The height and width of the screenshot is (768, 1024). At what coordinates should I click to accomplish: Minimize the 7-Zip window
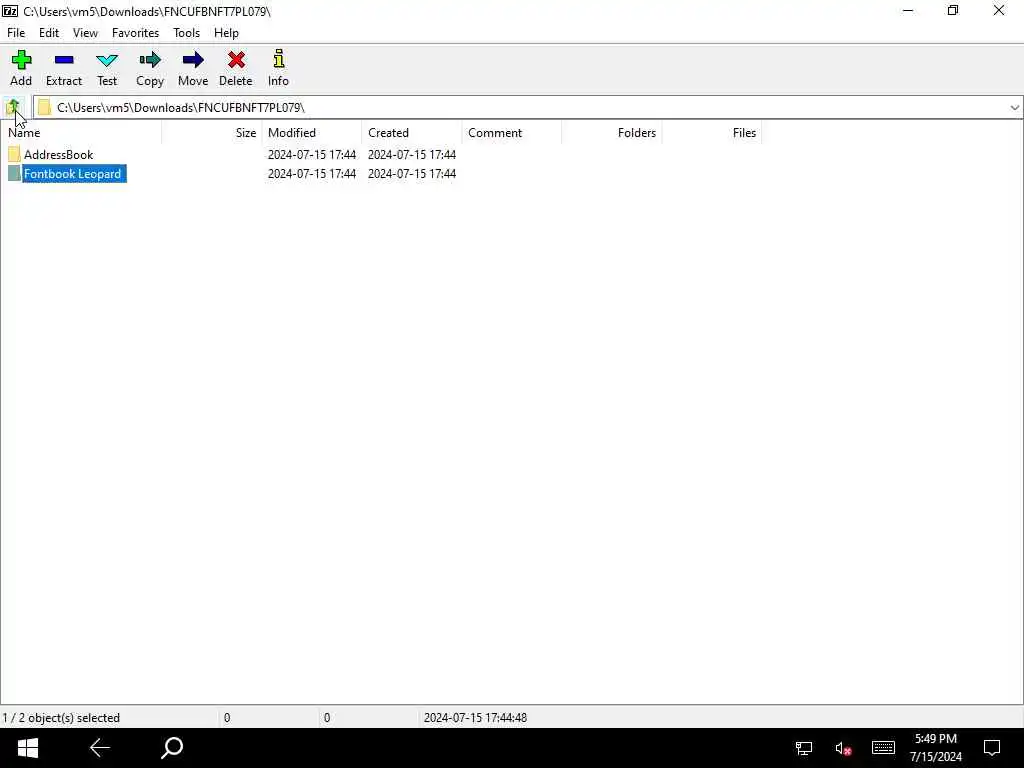coord(908,10)
